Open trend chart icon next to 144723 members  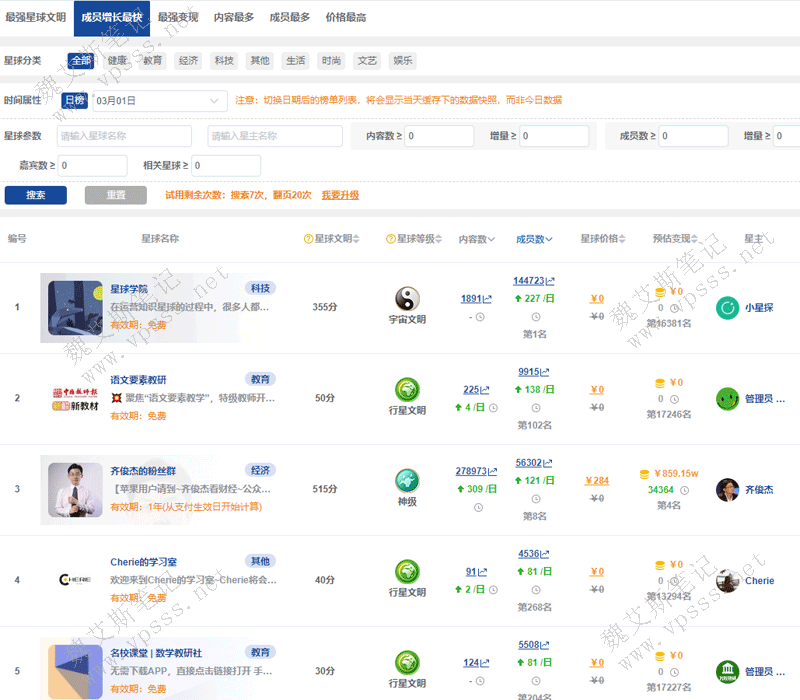coord(549,282)
